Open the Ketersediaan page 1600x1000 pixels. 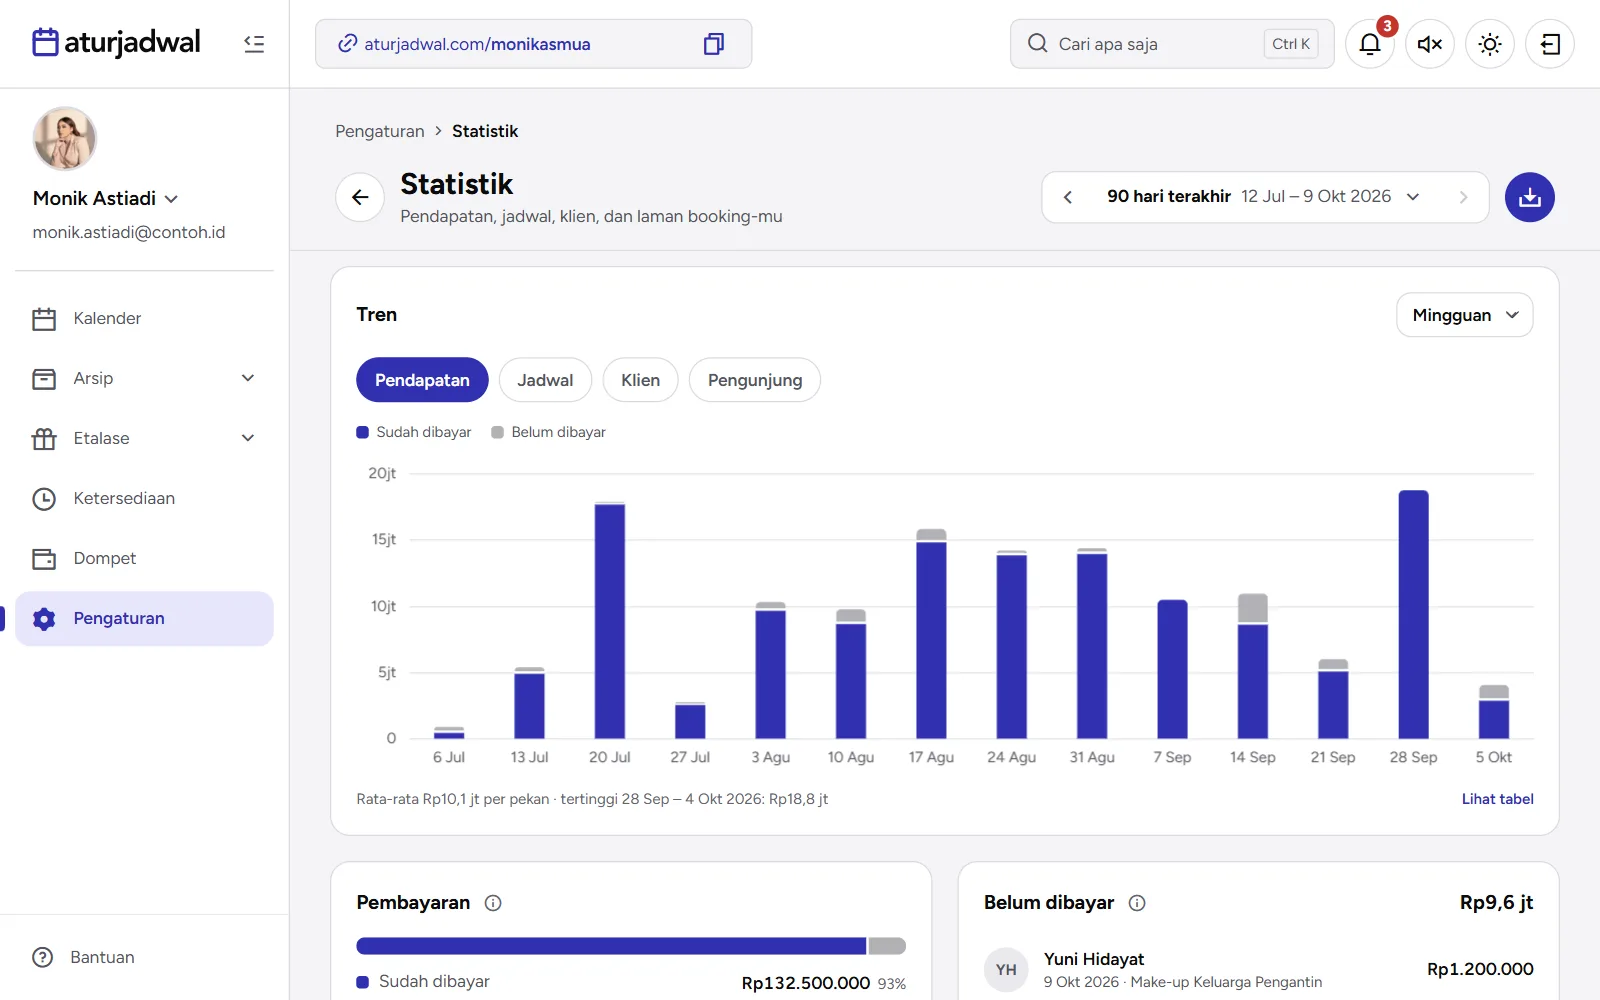coord(144,498)
